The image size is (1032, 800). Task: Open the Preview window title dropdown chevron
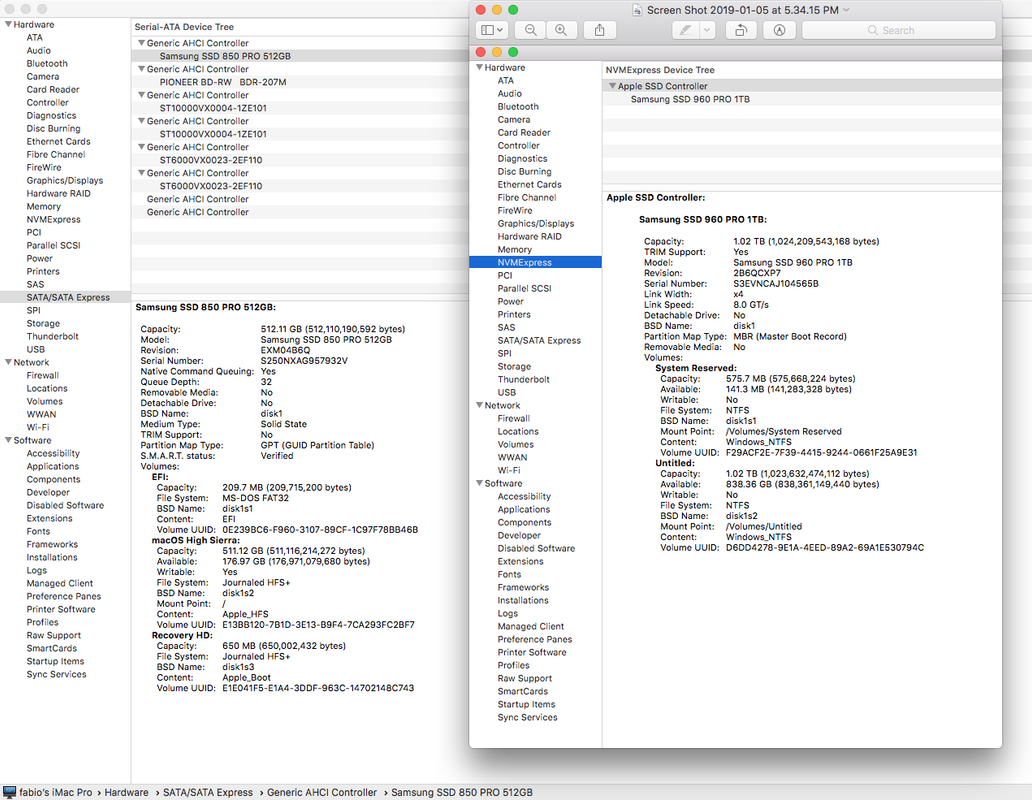(x=846, y=10)
